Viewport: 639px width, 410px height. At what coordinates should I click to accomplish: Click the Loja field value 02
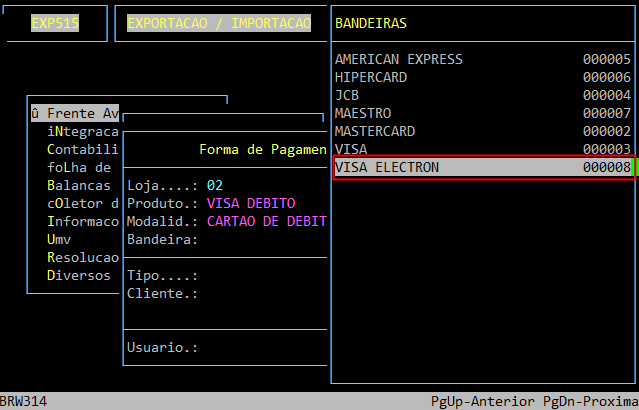[x=214, y=185]
